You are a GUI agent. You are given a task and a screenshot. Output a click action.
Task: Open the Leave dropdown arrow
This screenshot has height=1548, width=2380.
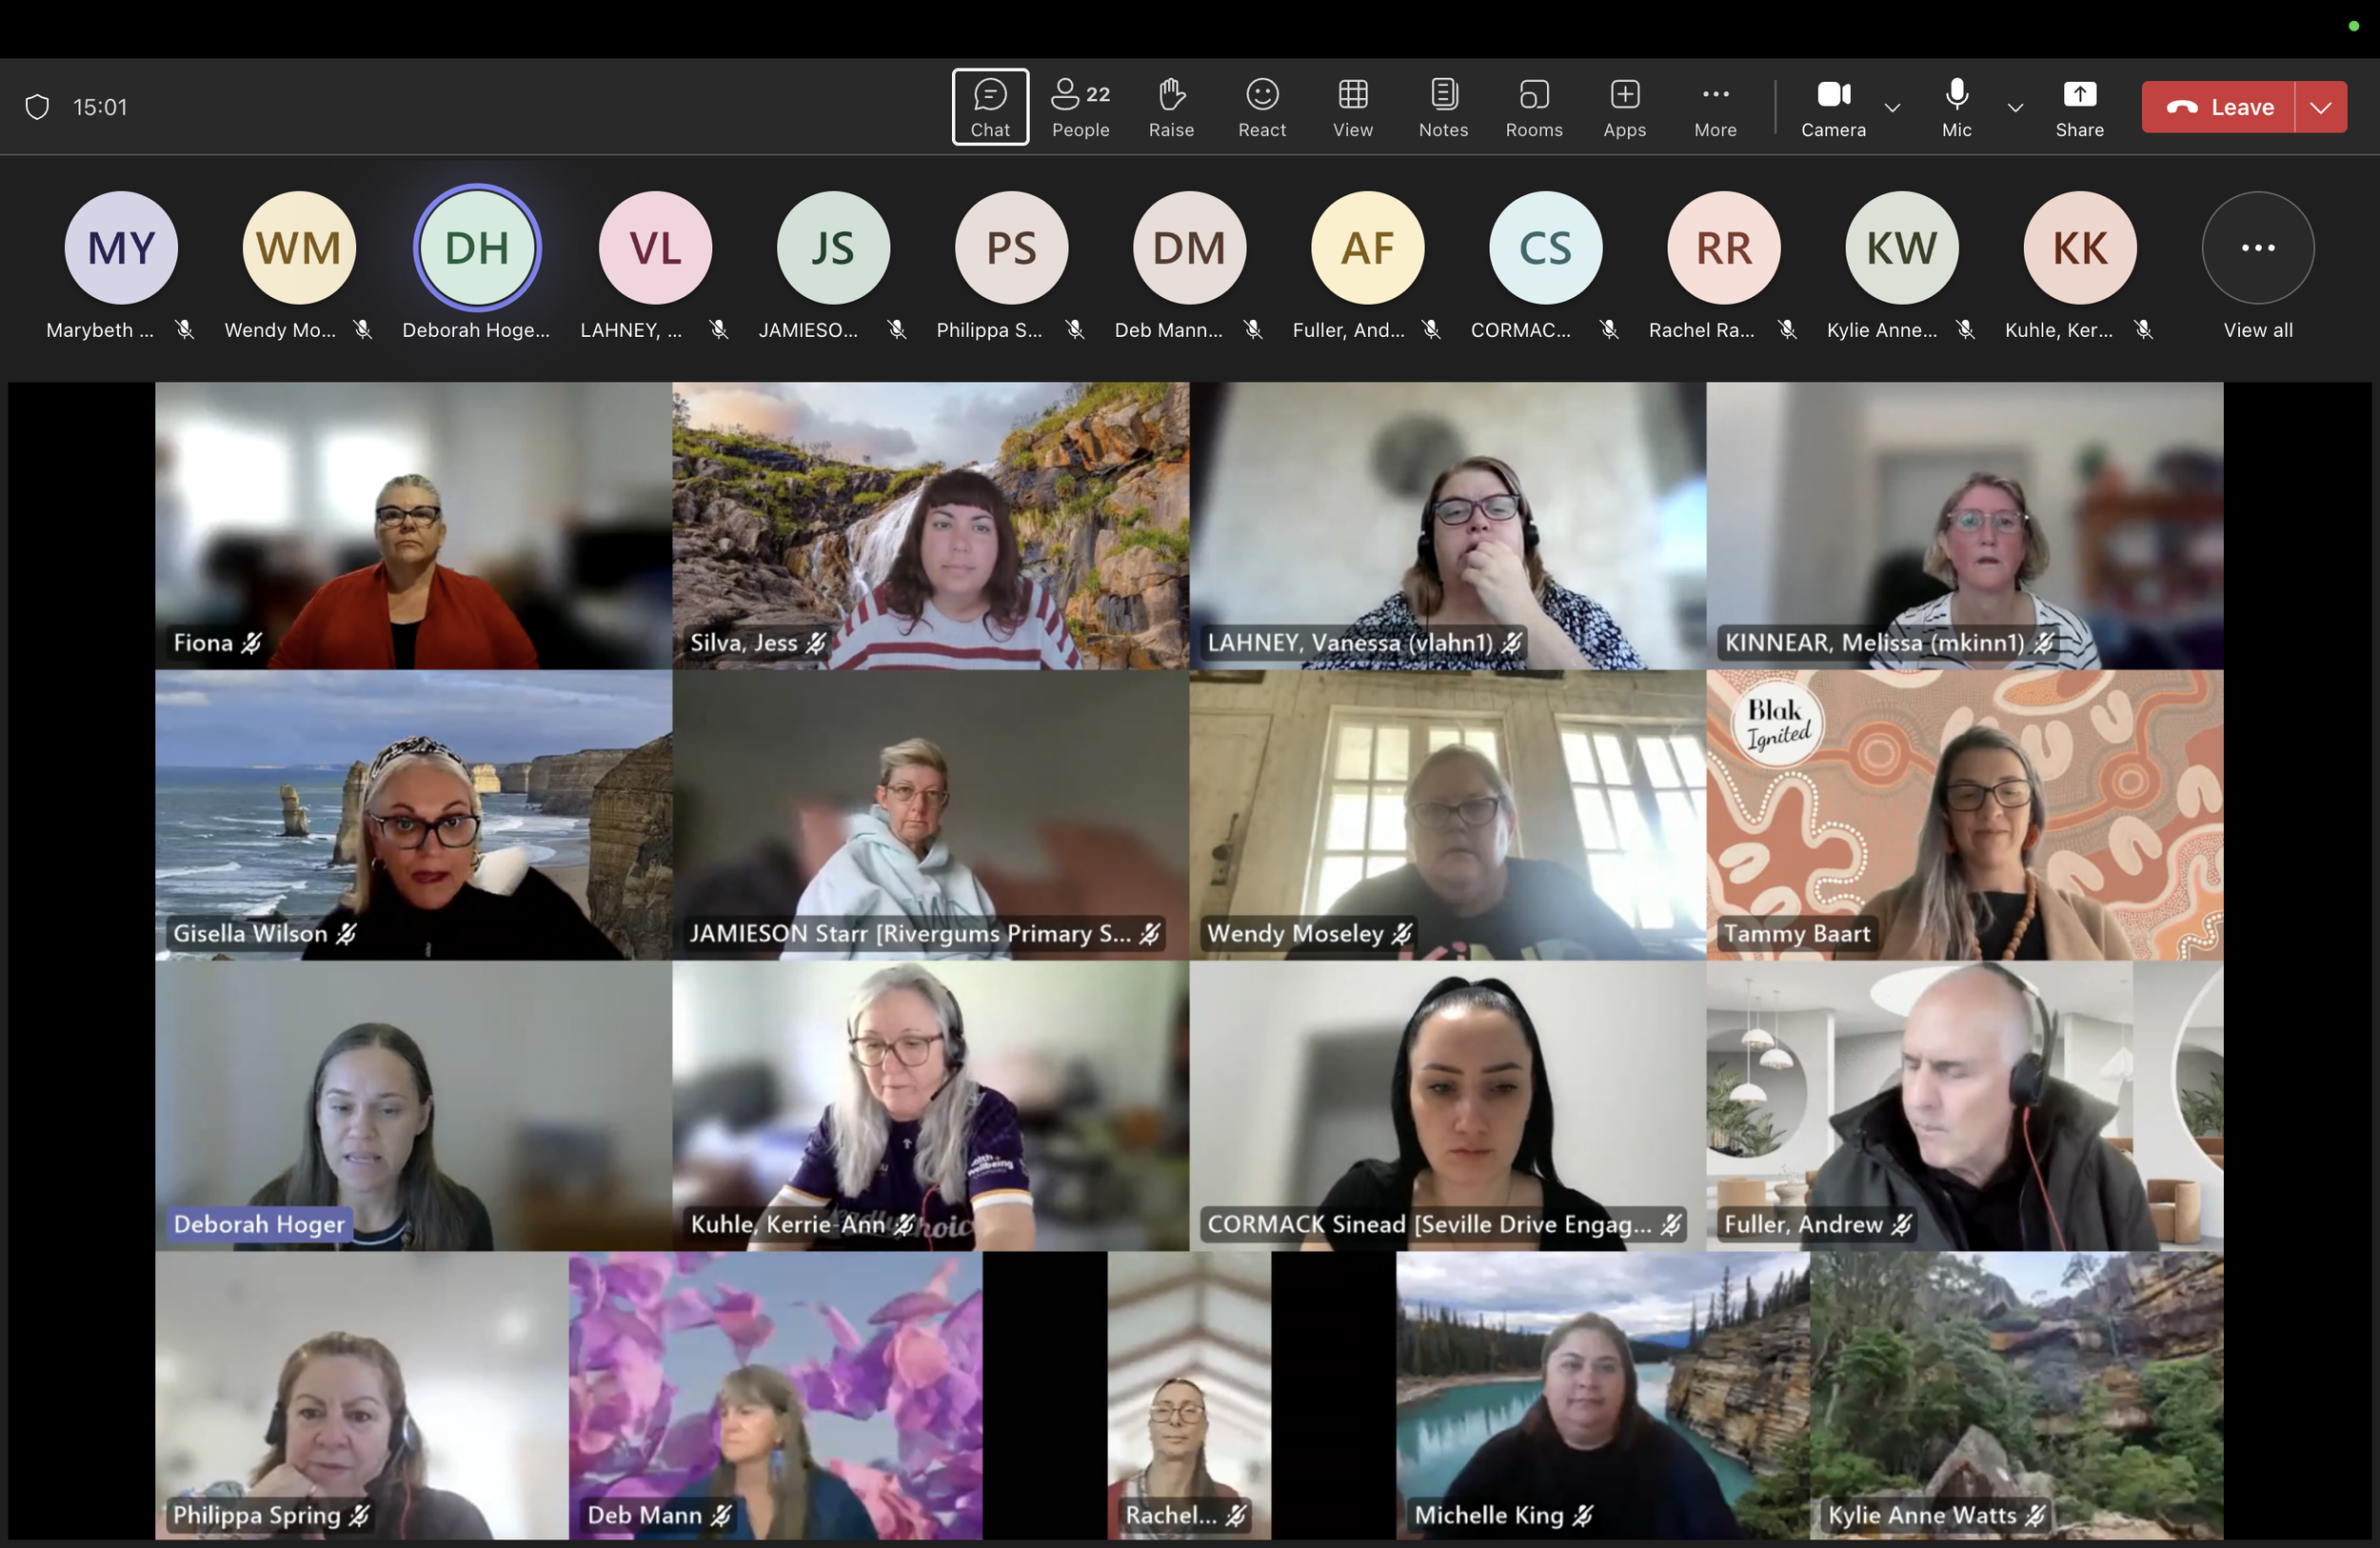2320,106
